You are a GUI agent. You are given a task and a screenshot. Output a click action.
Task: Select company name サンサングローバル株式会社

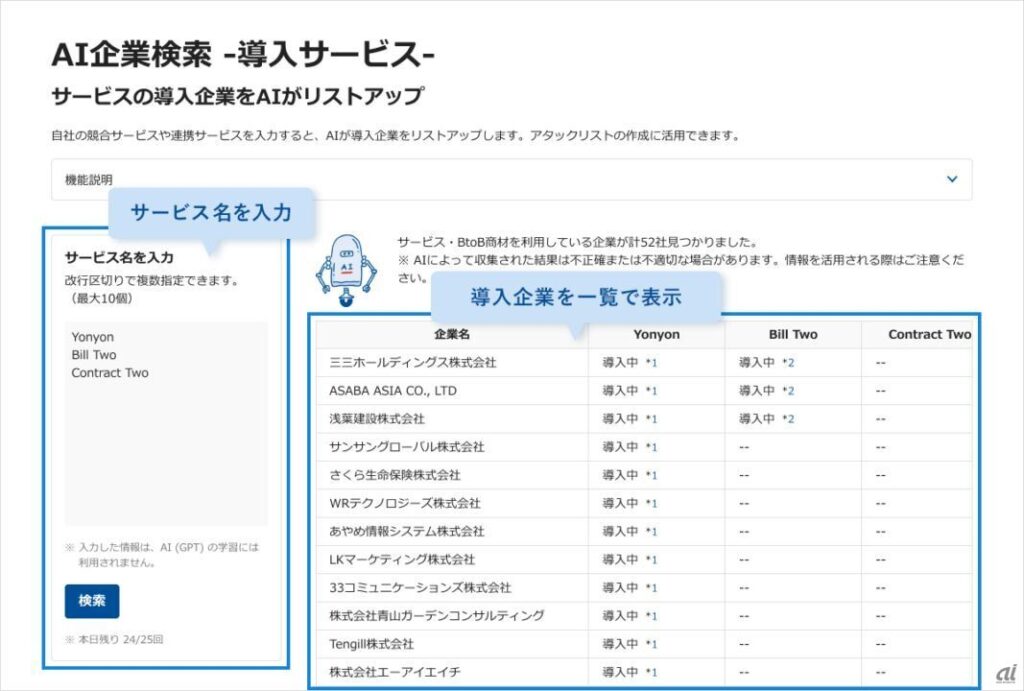(x=407, y=447)
